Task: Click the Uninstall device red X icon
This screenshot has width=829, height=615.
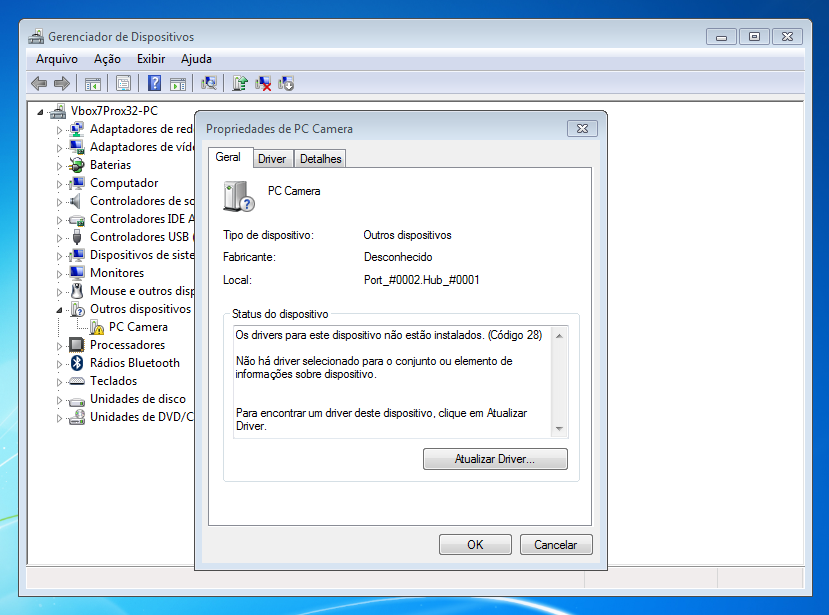Action: (x=263, y=84)
